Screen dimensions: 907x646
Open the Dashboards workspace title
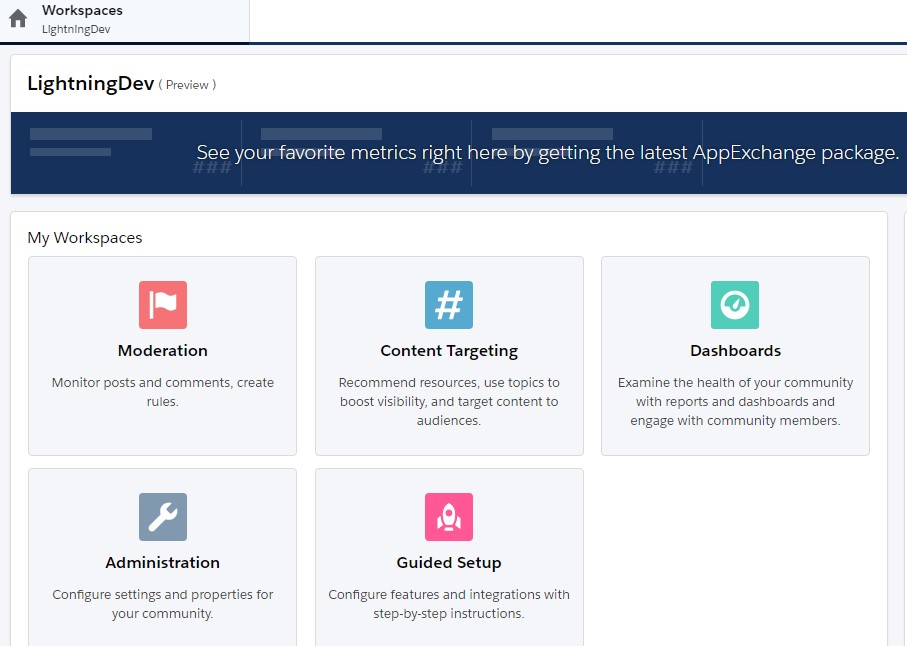coord(735,351)
